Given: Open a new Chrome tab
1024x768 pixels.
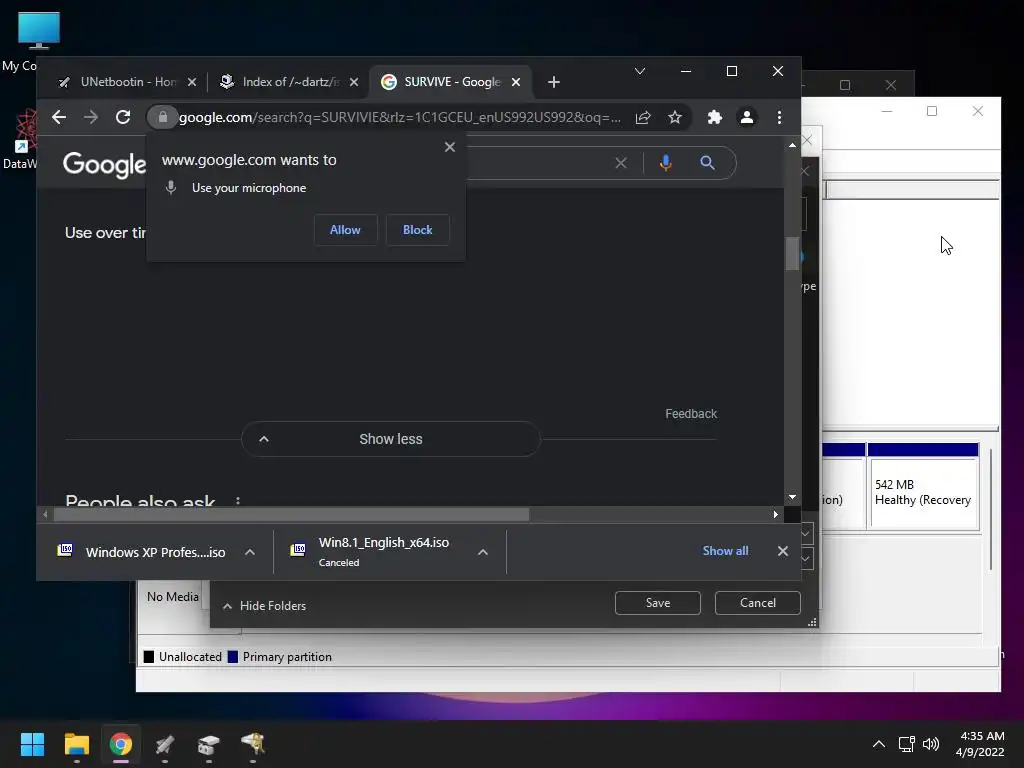Looking at the screenshot, I should tap(554, 82).
